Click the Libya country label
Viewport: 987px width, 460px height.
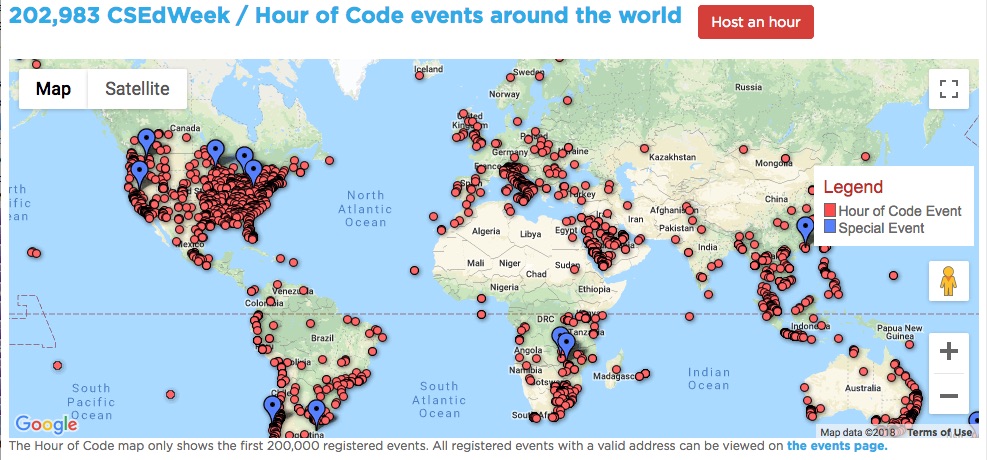click(529, 234)
